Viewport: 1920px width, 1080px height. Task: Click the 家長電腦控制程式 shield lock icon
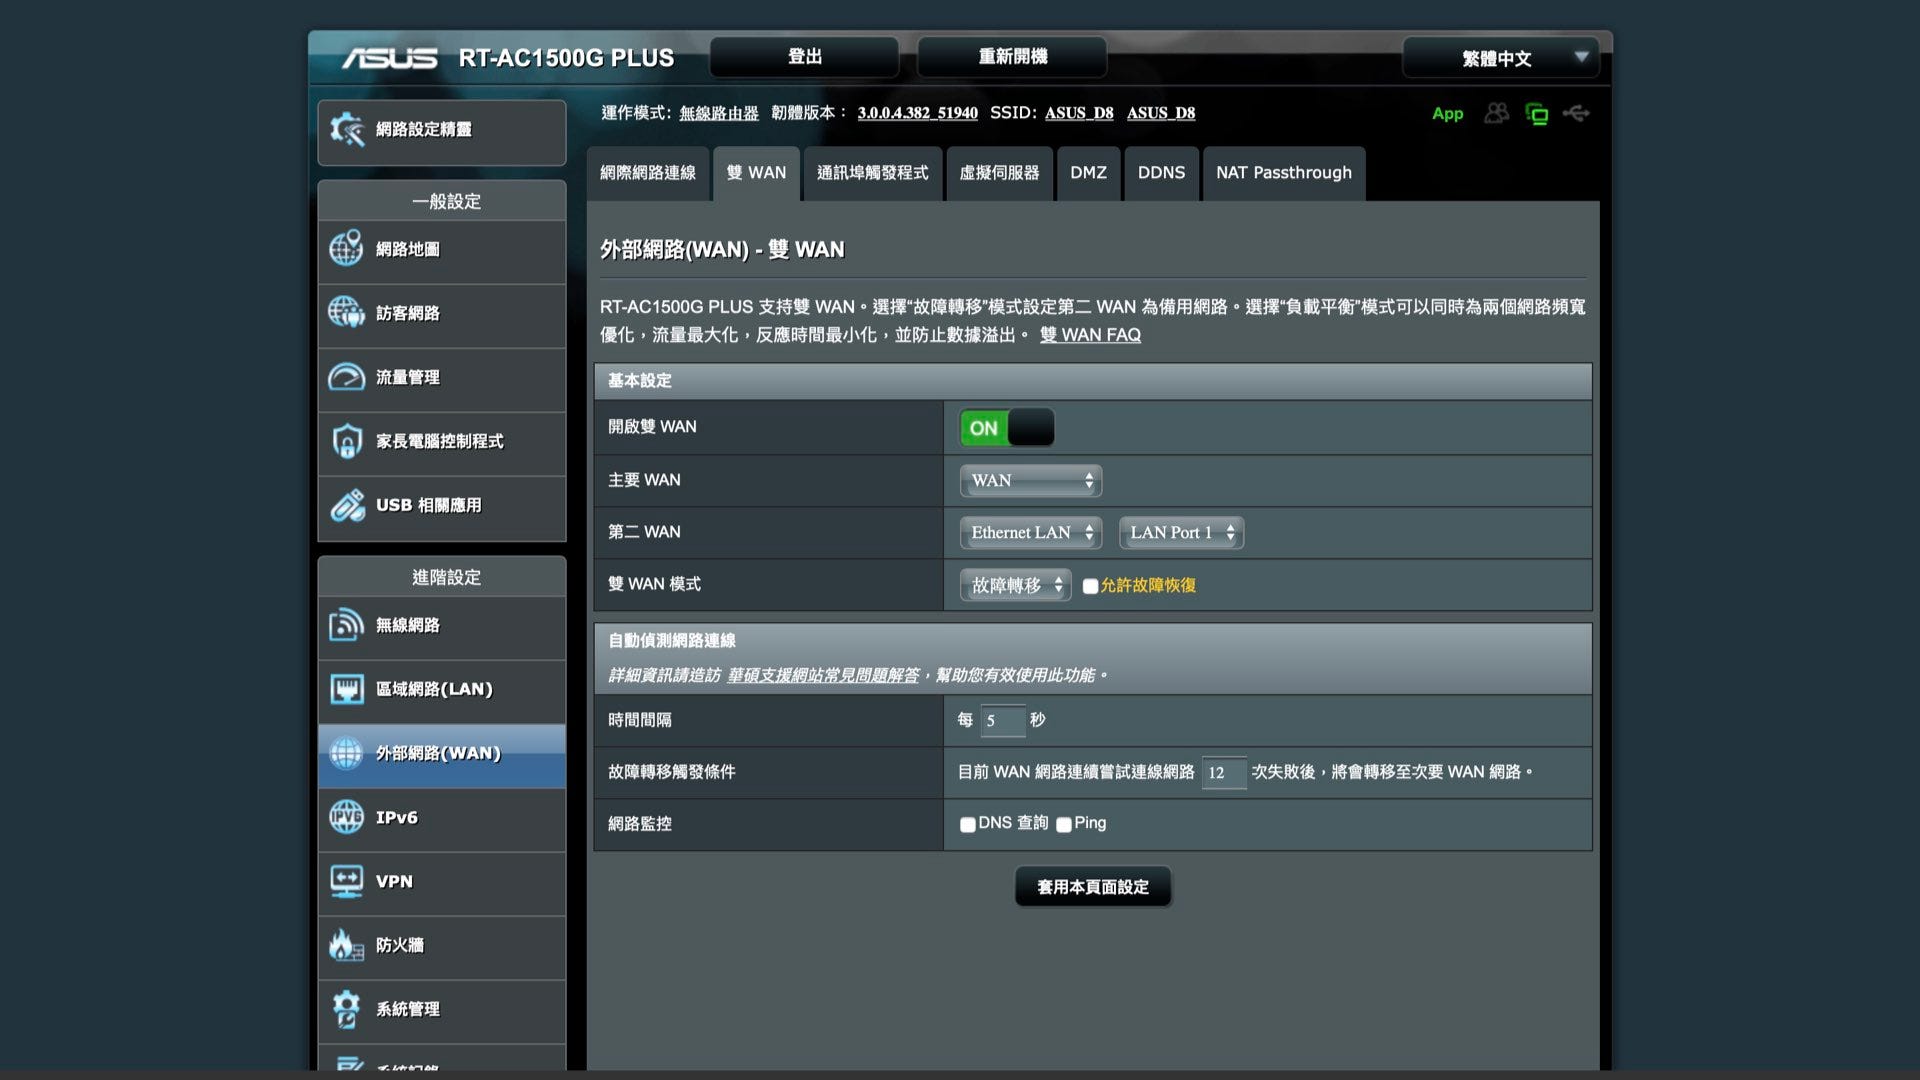pyautogui.click(x=346, y=441)
